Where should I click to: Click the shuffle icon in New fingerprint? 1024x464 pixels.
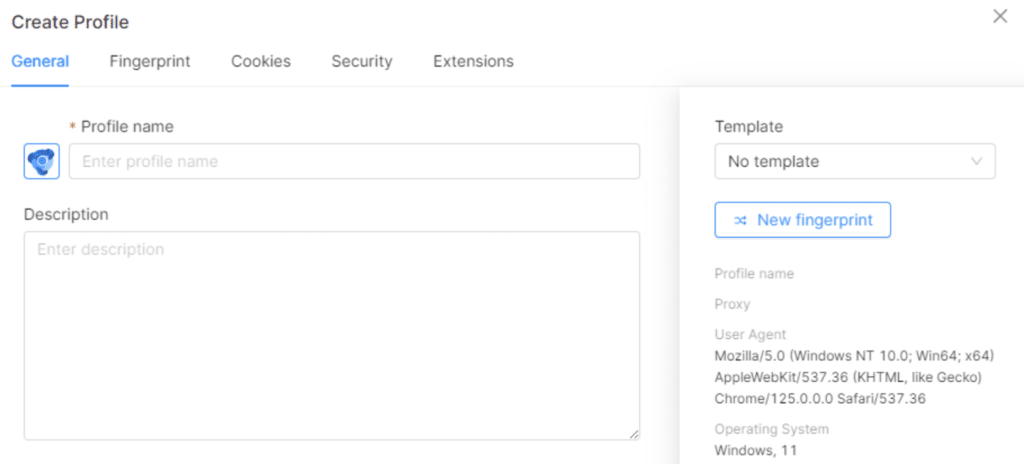click(x=740, y=220)
